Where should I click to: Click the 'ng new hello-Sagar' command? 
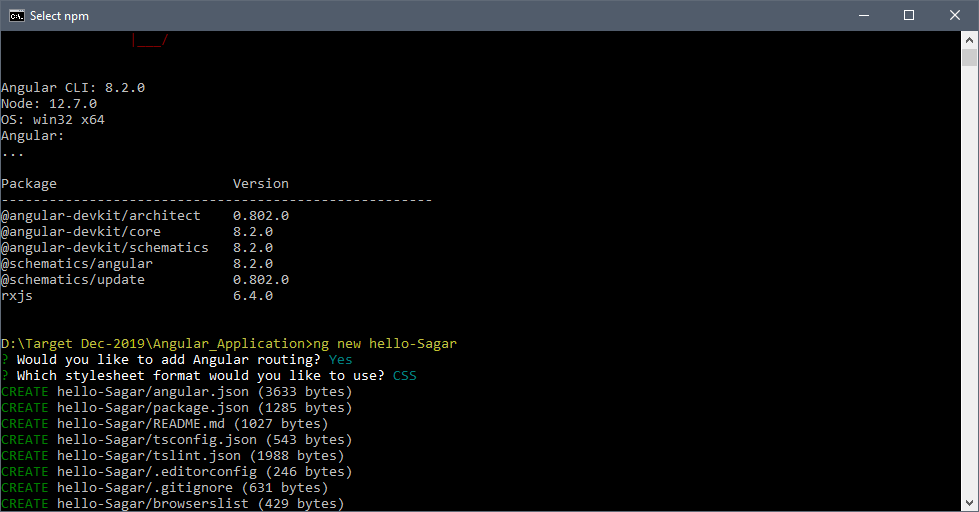(385, 344)
